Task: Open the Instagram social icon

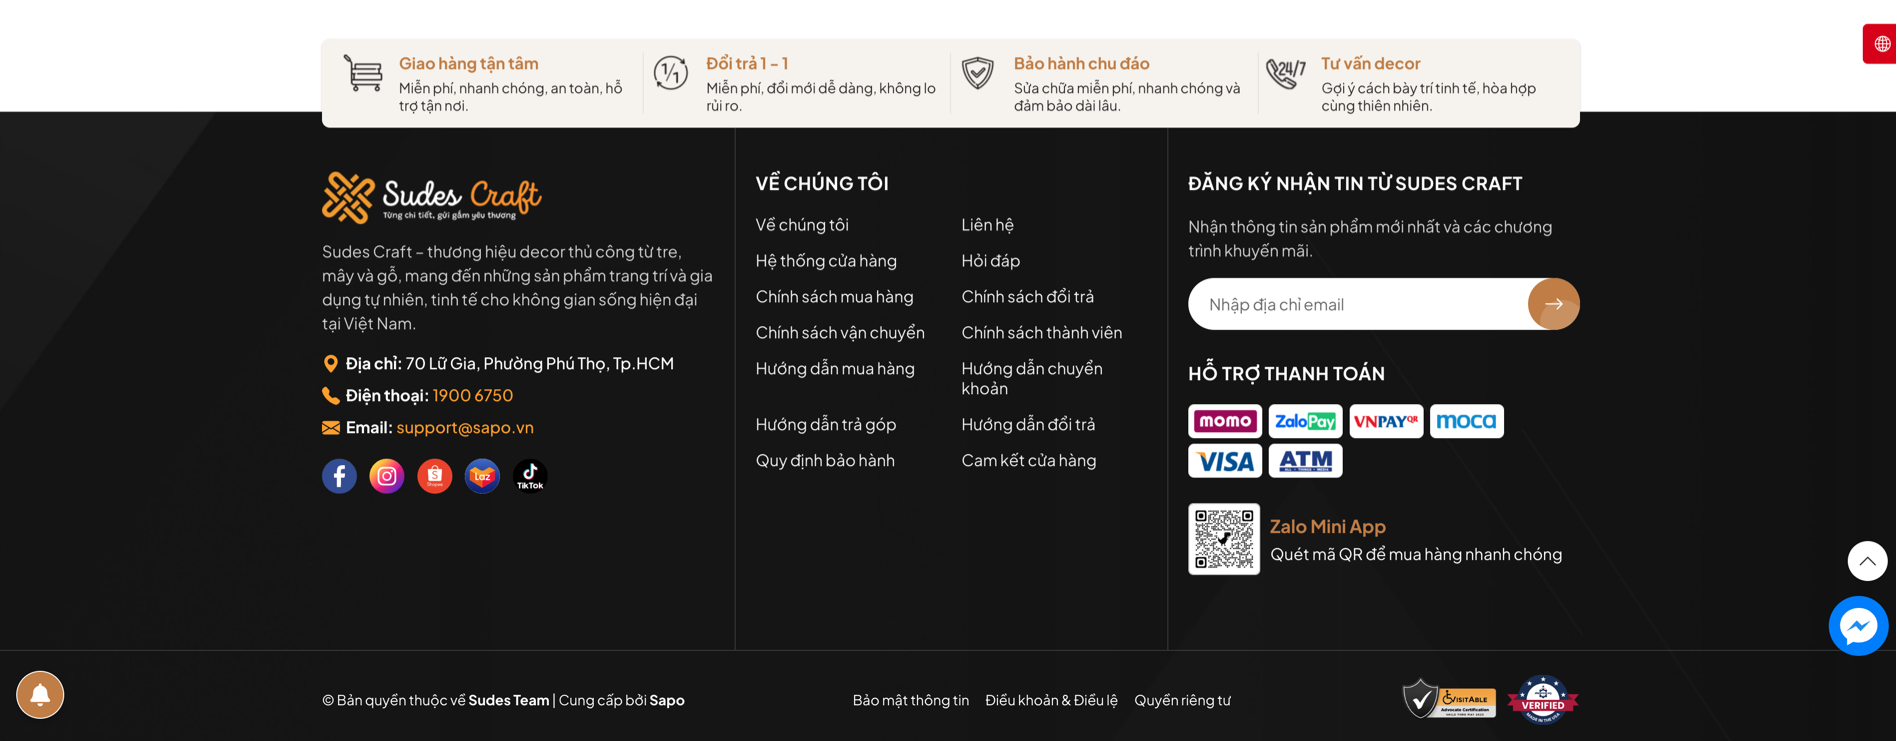Action: (387, 476)
